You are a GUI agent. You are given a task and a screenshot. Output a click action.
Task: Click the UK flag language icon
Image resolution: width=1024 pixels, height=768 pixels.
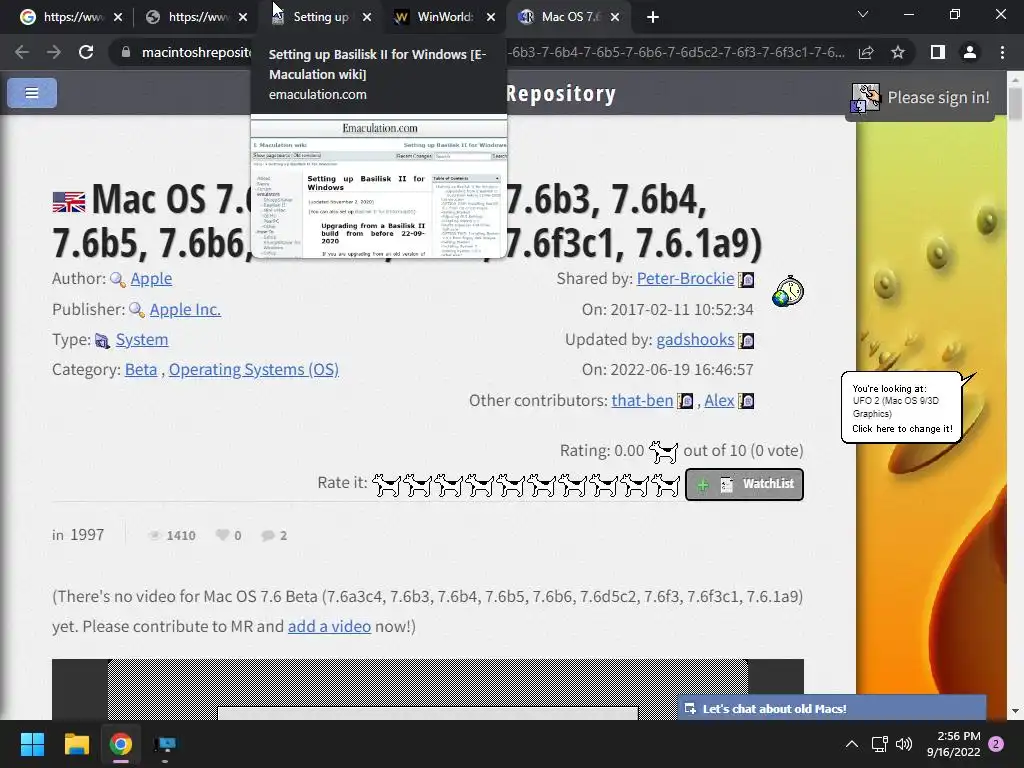tap(69, 202)
